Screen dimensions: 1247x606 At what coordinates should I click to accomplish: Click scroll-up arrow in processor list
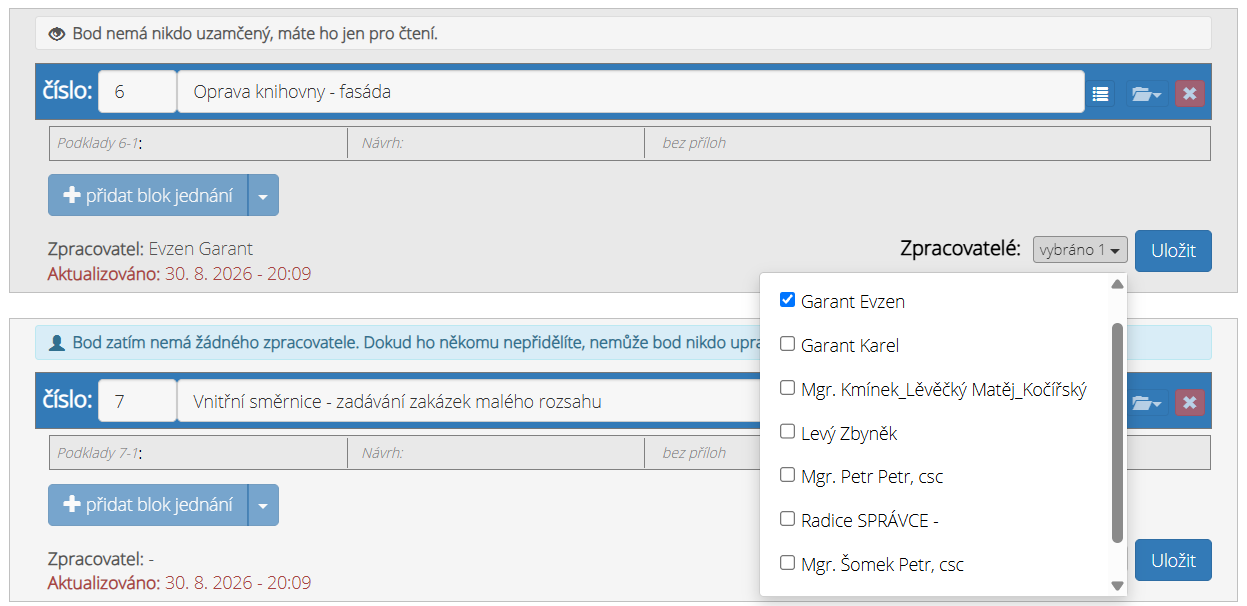(x=1117, y=284)
